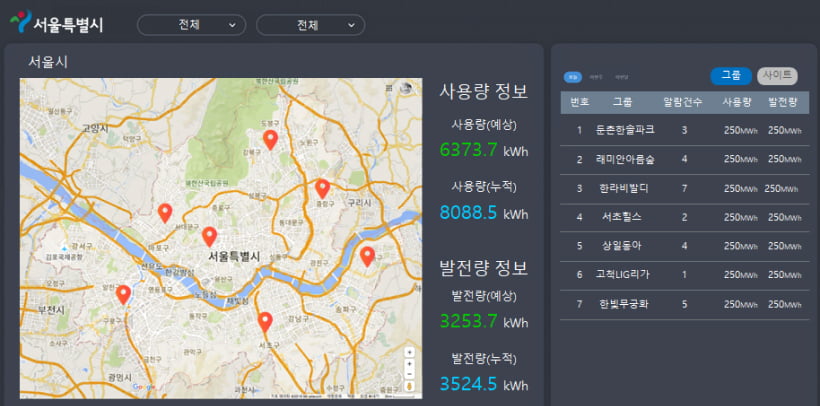Select the 서초힐스 group
This screenshot has width=820, height=406.
point(622,217)
